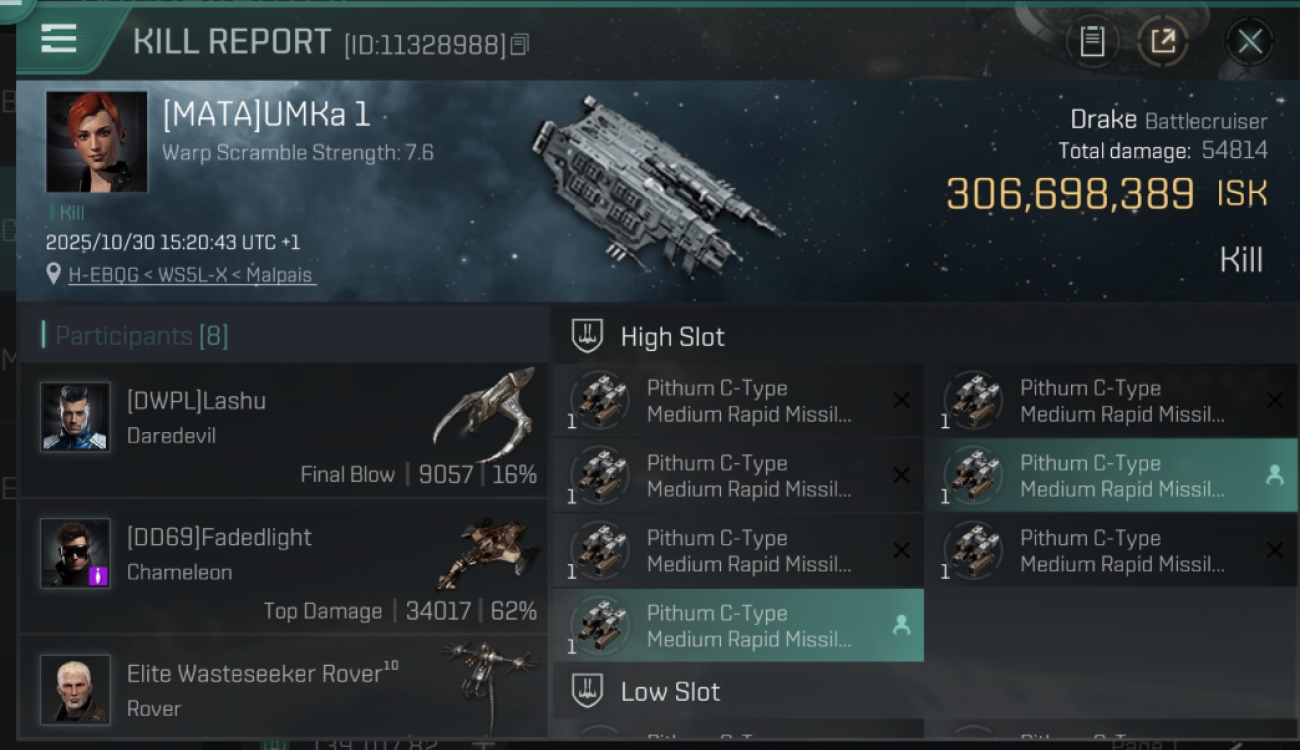
Task: Open the clipboard report icon
Action: pos(1092,42)
